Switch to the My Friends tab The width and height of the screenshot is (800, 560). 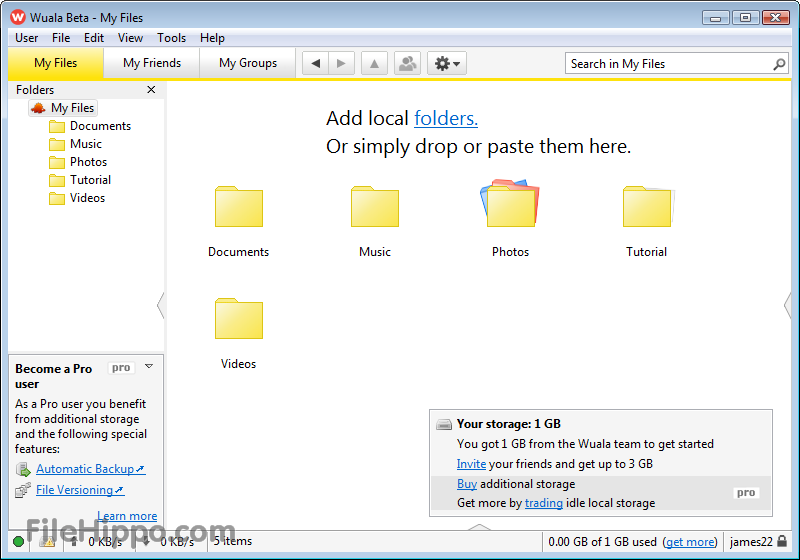(152, 63)
